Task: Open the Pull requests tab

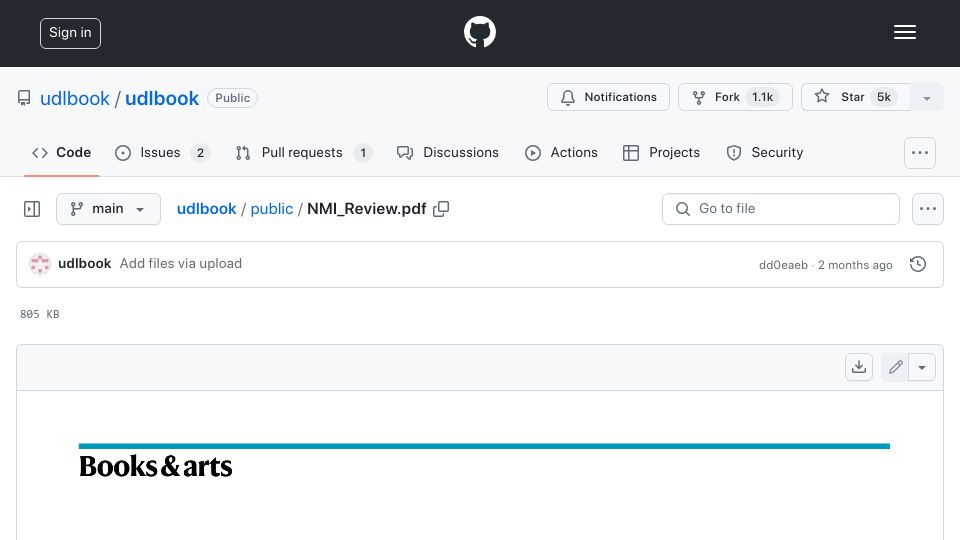Action: point(303,152)
